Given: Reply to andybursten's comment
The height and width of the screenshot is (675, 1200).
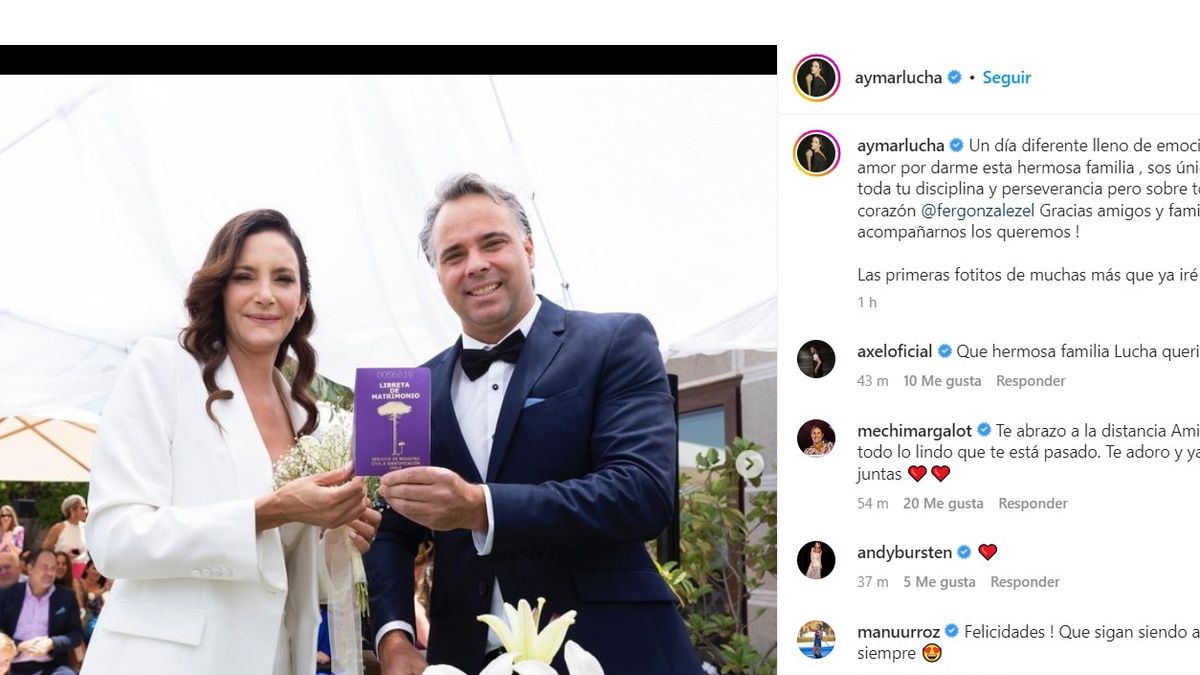Looking at the screenshot, I should [x=1025, y=582].
